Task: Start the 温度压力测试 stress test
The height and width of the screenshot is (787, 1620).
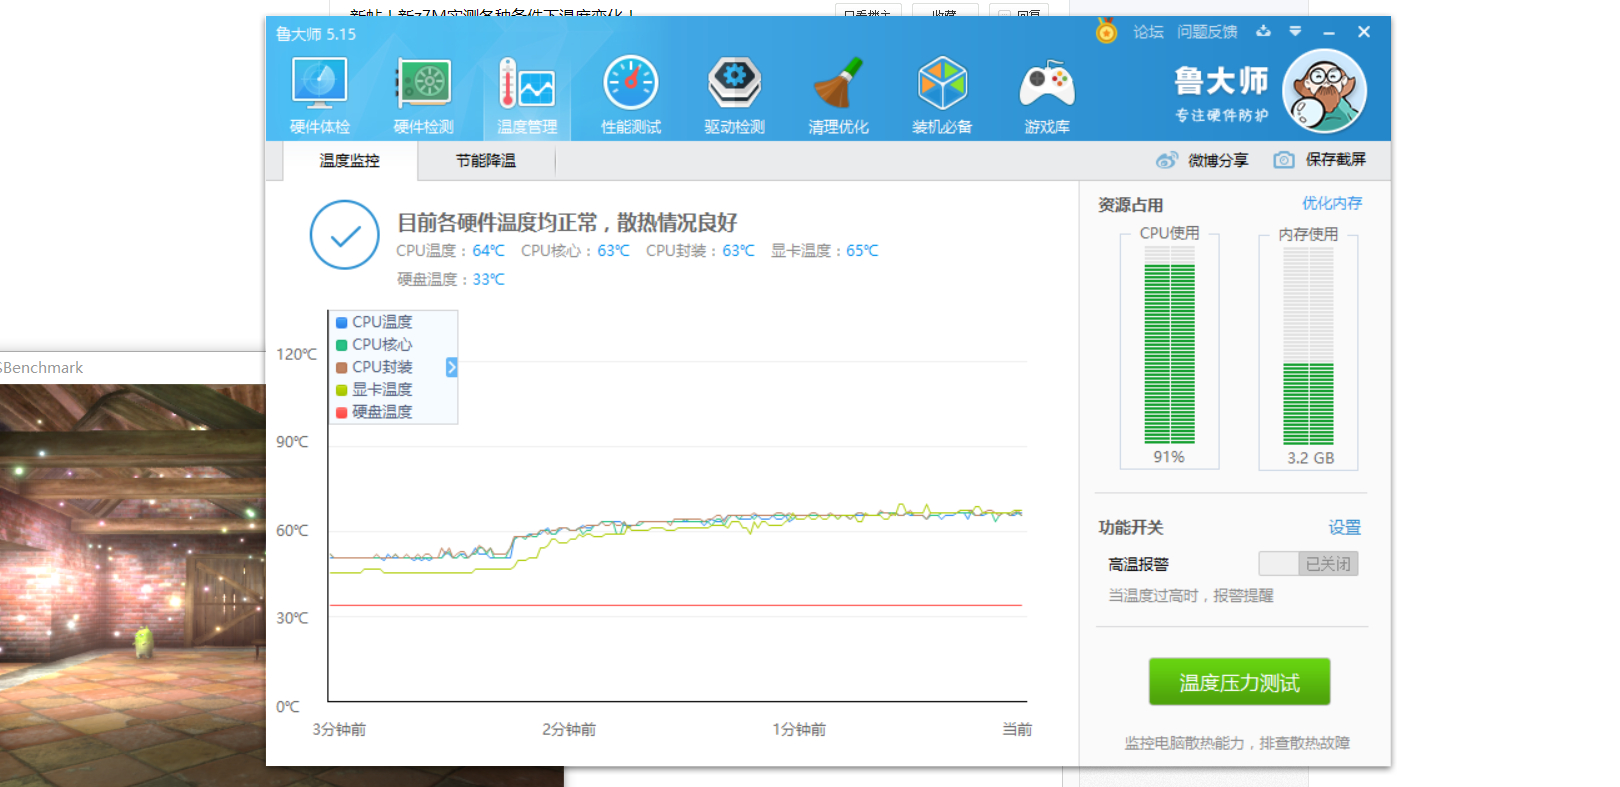Action: pyautogui.click(x=1239, y=682)
